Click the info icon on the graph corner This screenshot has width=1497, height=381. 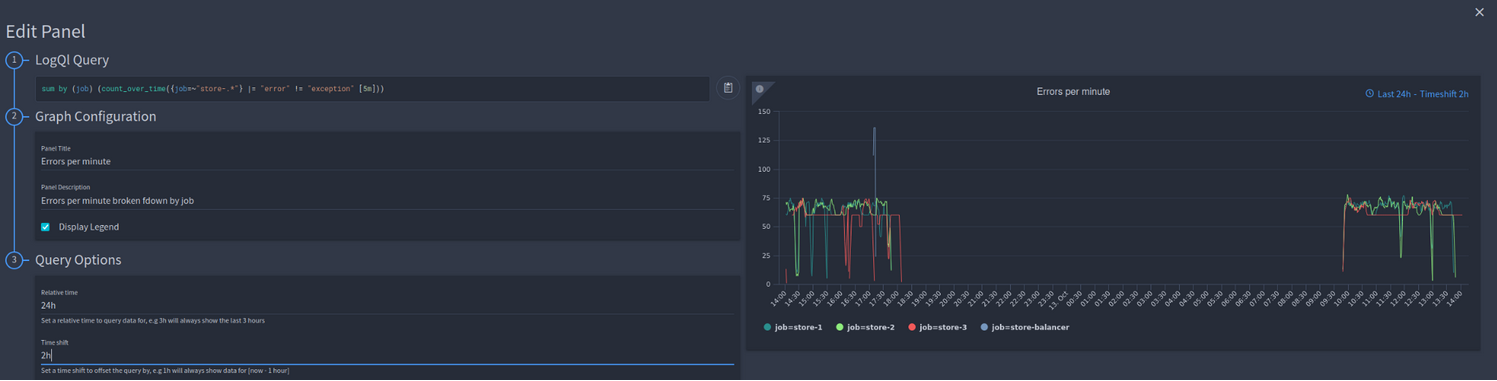(759, 90)
